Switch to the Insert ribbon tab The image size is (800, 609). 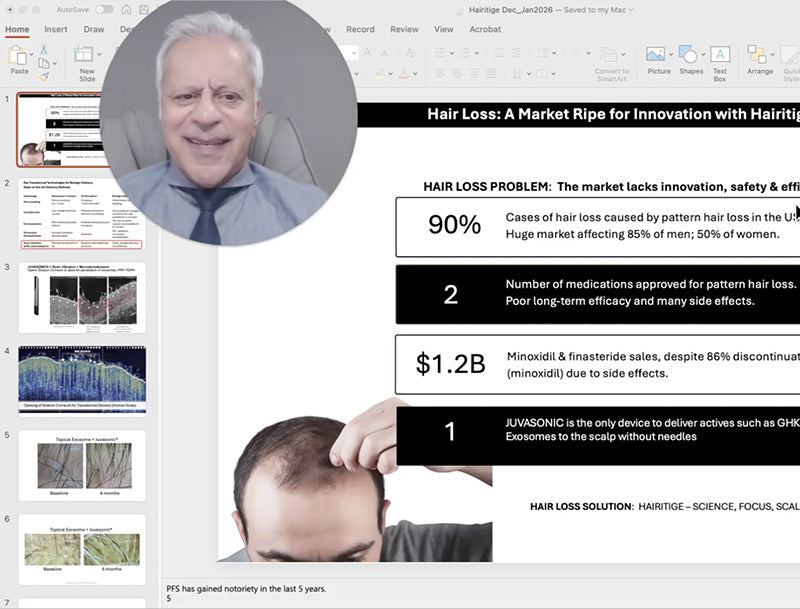[57, 29]
